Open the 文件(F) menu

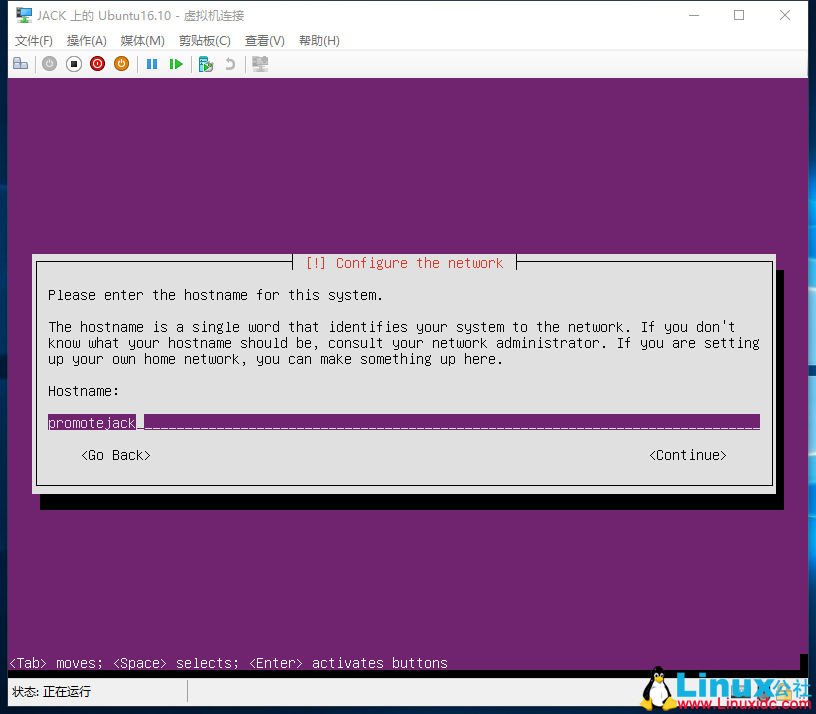33,40
